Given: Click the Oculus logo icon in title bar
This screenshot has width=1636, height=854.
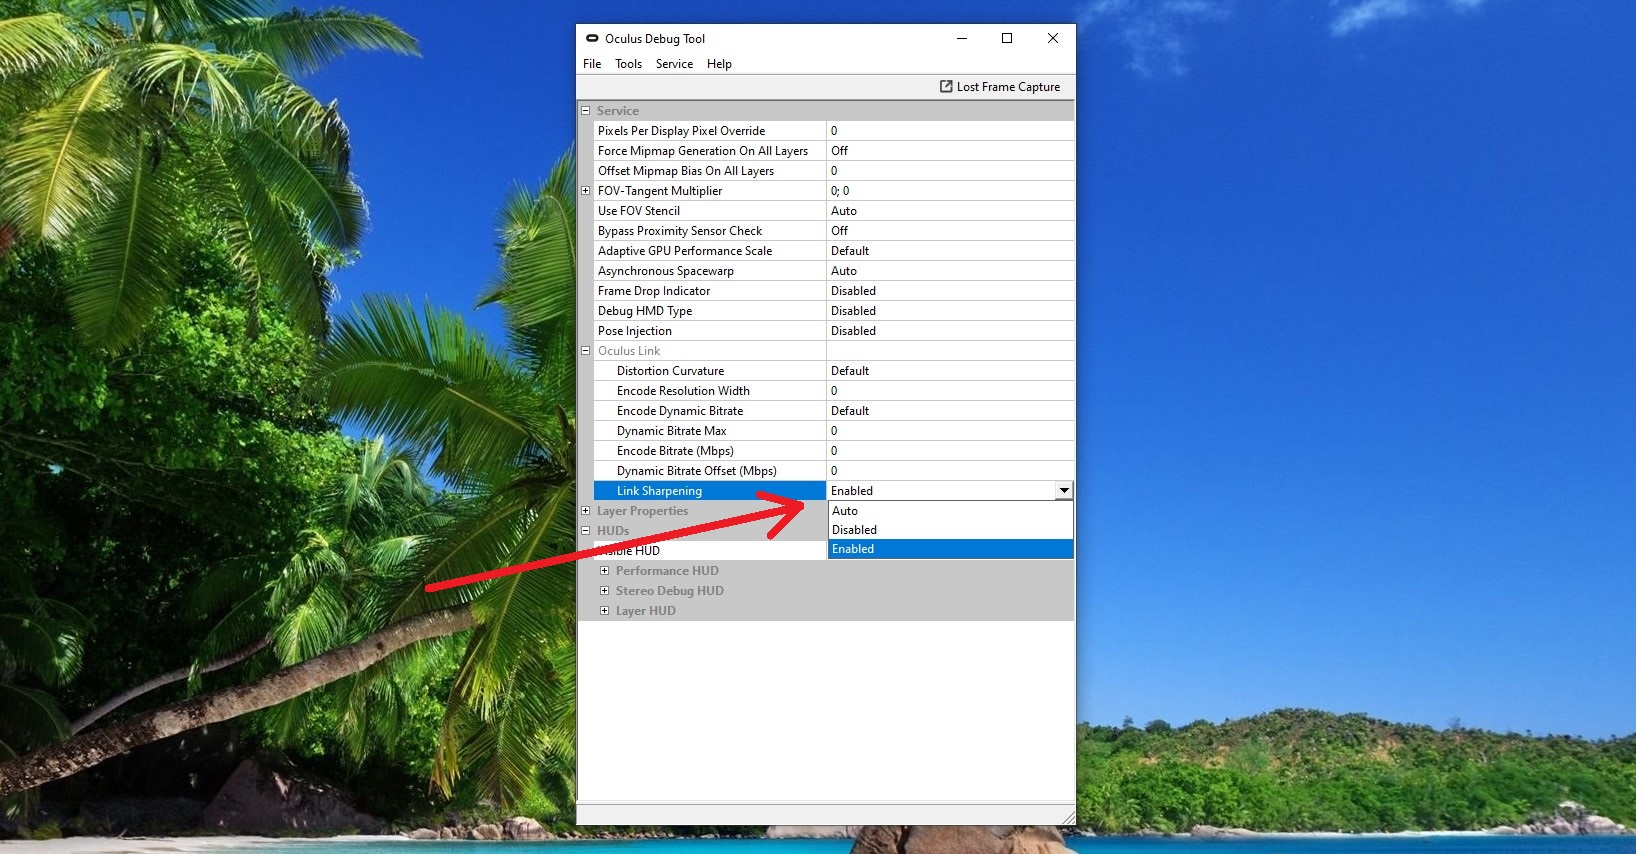Looking at the screenshot, I should tap(592, 38).
